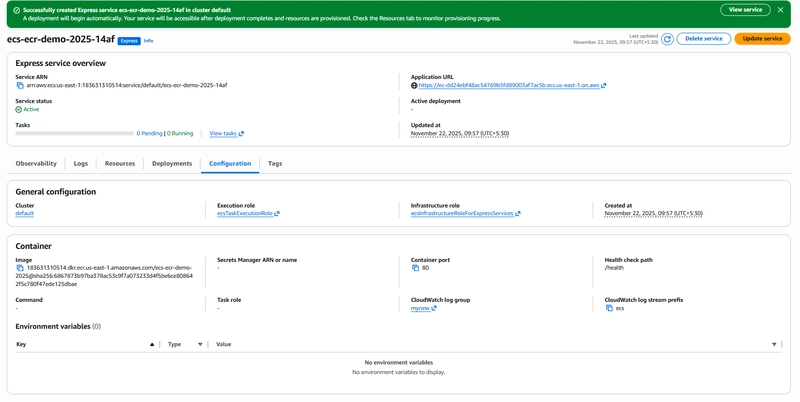Open the Deployments tab
Screen dimensions: 800x402
[172, 163]
